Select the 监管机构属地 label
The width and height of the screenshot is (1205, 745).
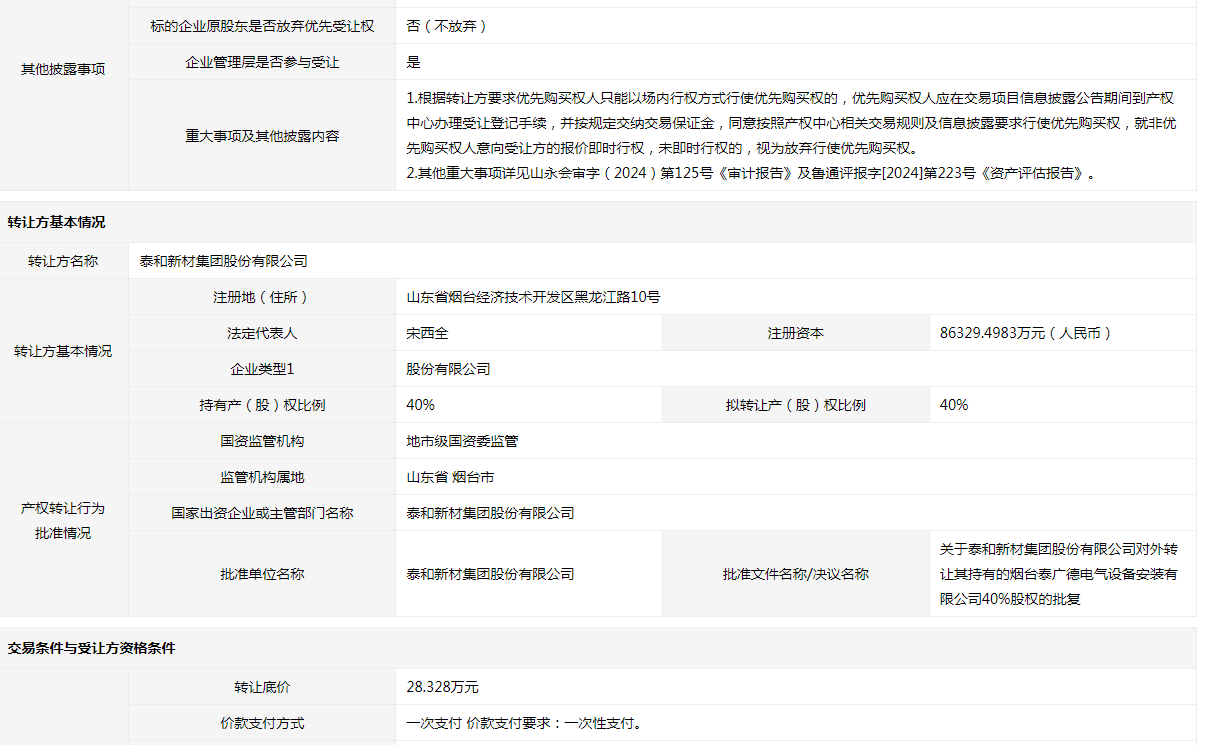point(262,477)
